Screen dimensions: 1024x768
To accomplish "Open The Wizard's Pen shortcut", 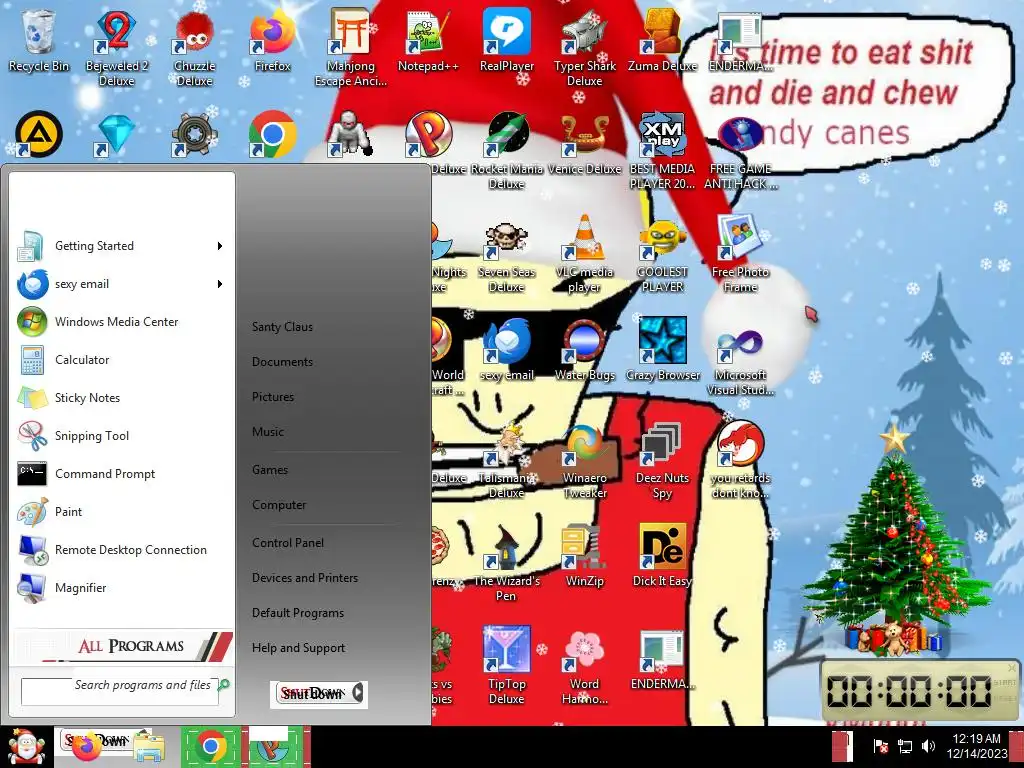I will pos(507,563).
